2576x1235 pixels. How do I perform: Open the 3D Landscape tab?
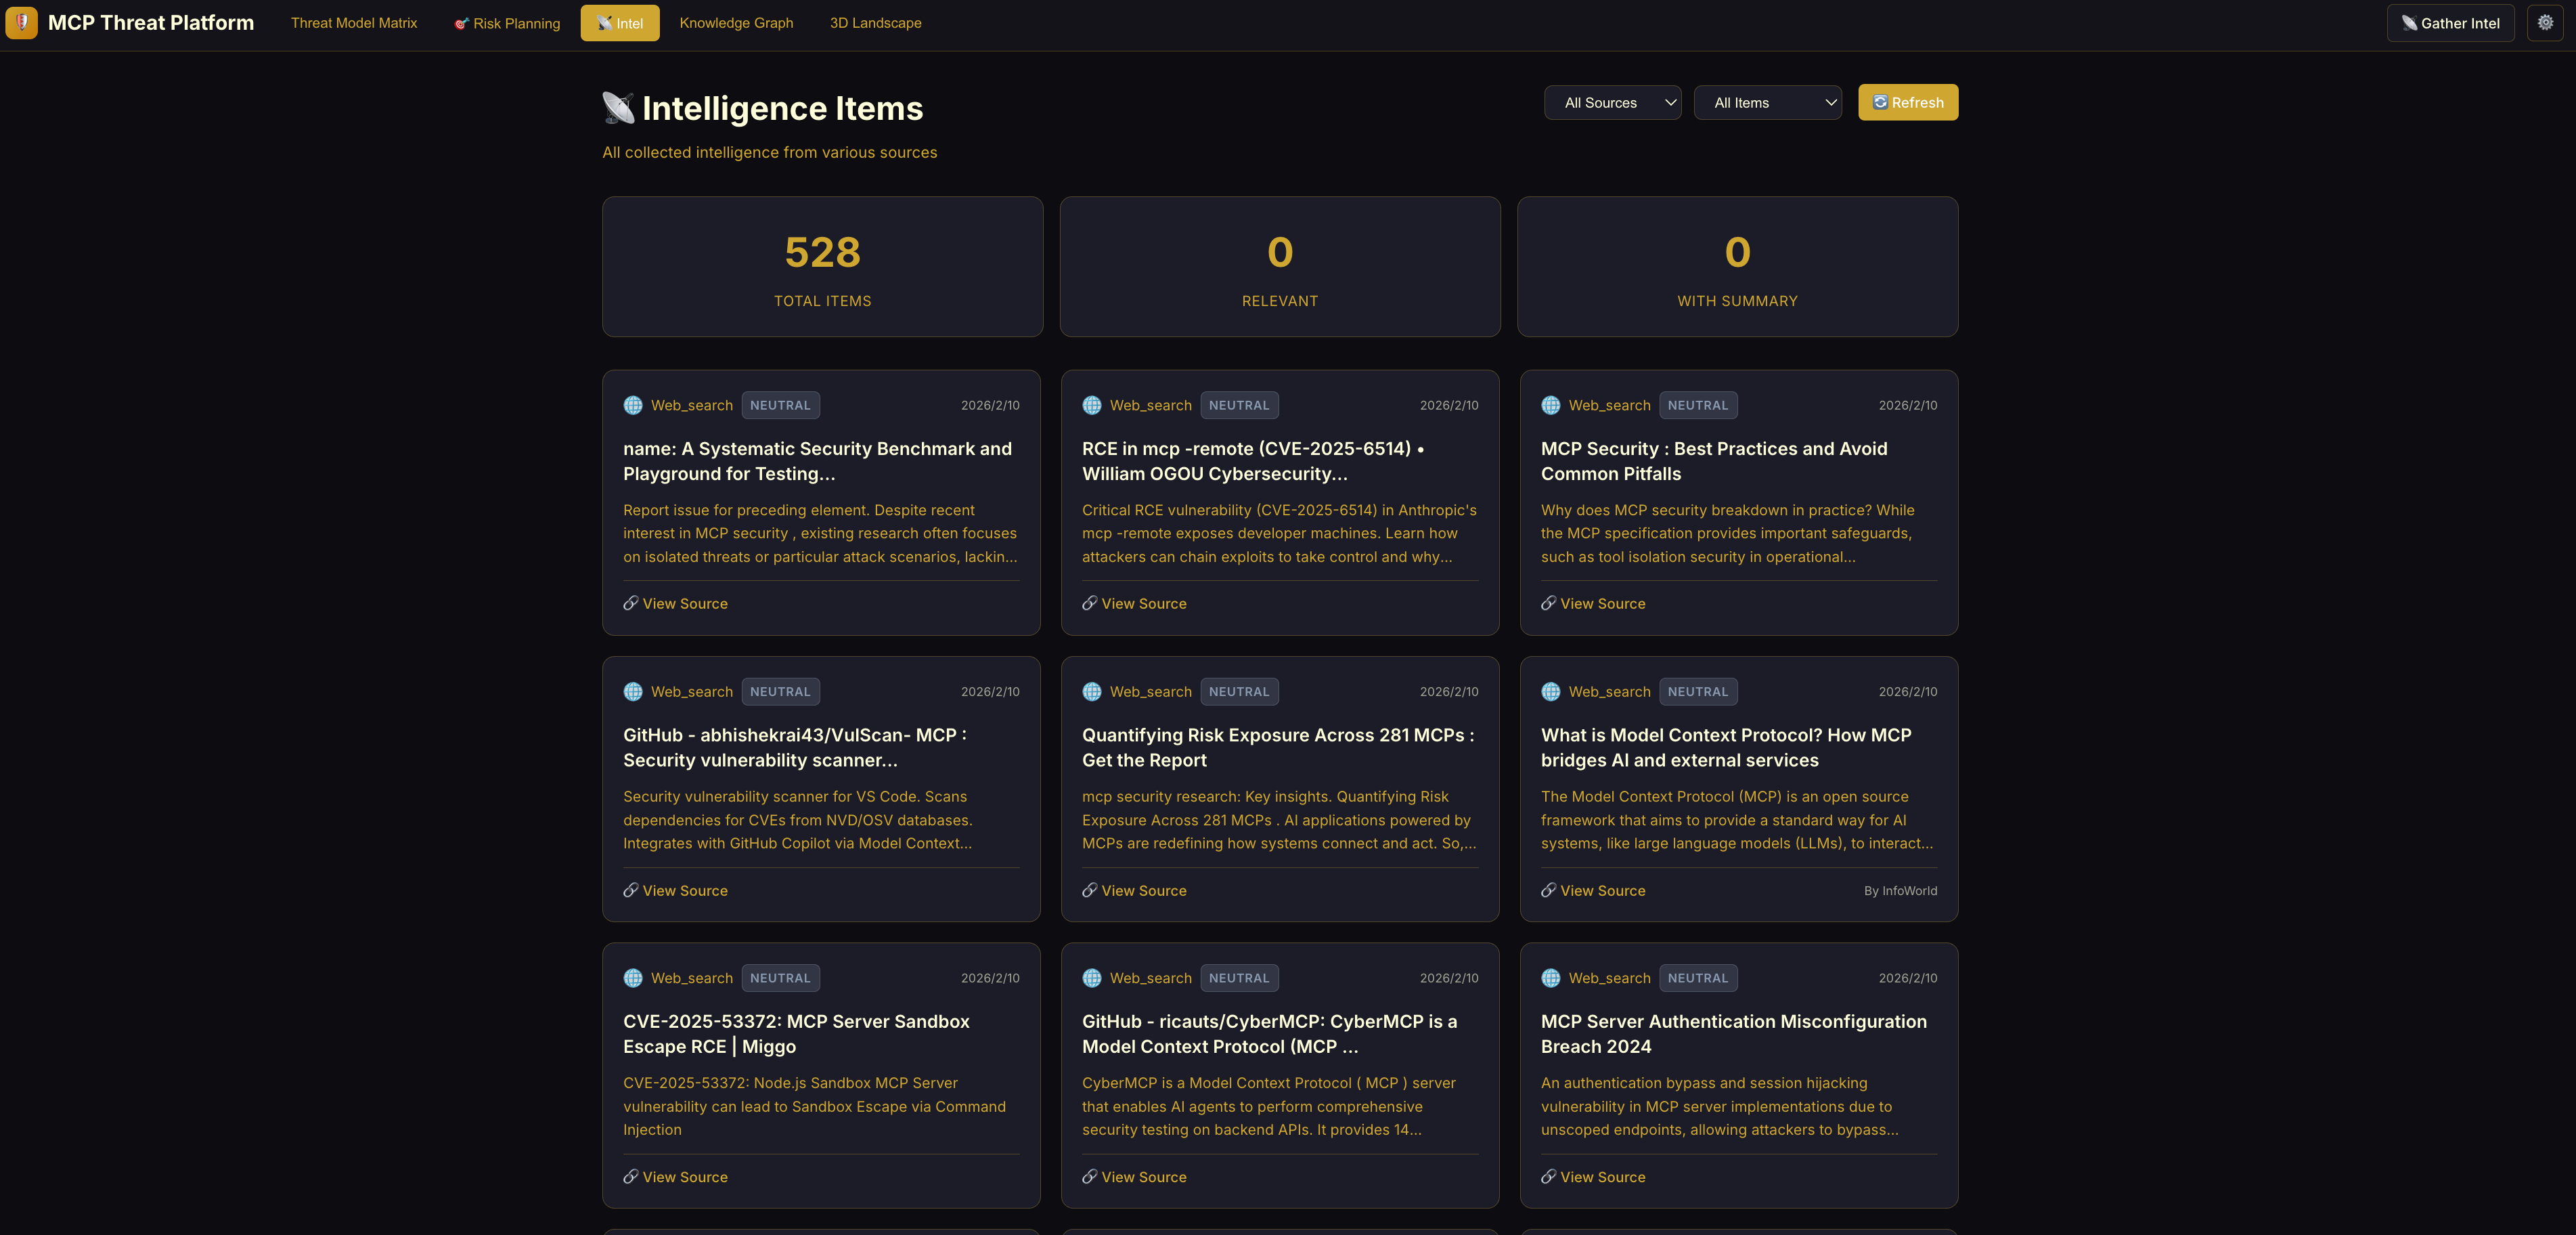point(875,22)
